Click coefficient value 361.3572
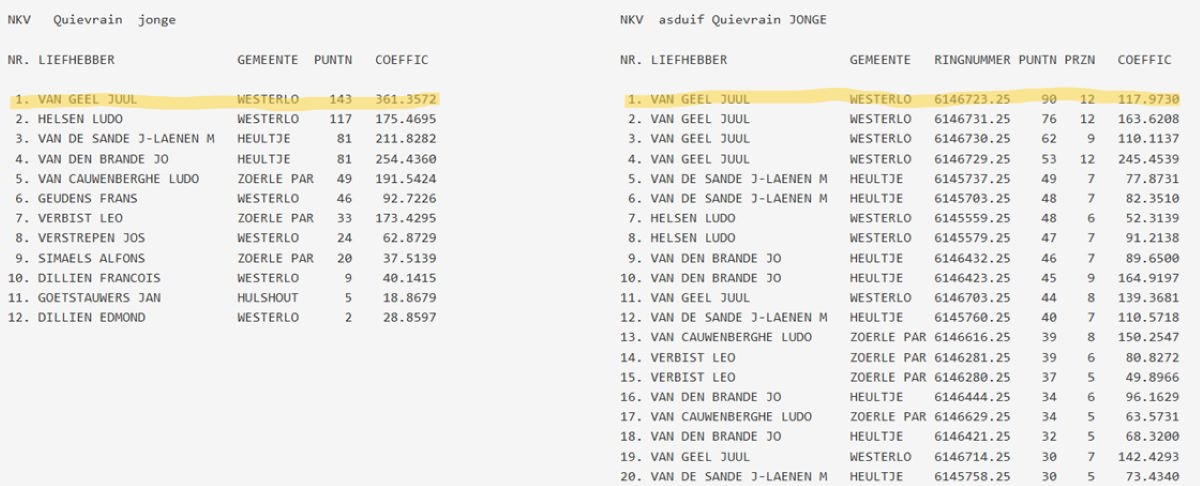Viewport: 1200px width, 486px height. pyautogui.click(x=406, y=100)
